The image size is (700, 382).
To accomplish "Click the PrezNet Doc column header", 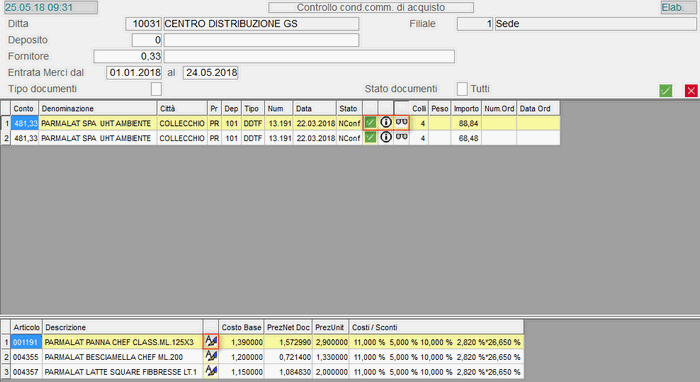I will click(288, 327).
